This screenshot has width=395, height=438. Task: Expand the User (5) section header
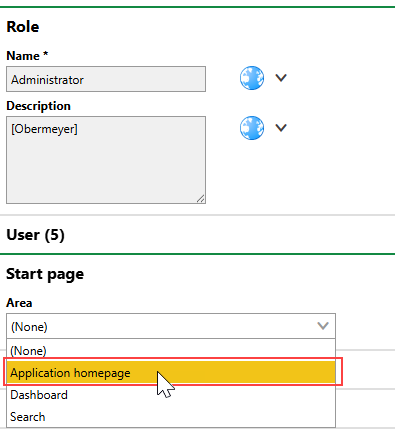tap(35, 235)
